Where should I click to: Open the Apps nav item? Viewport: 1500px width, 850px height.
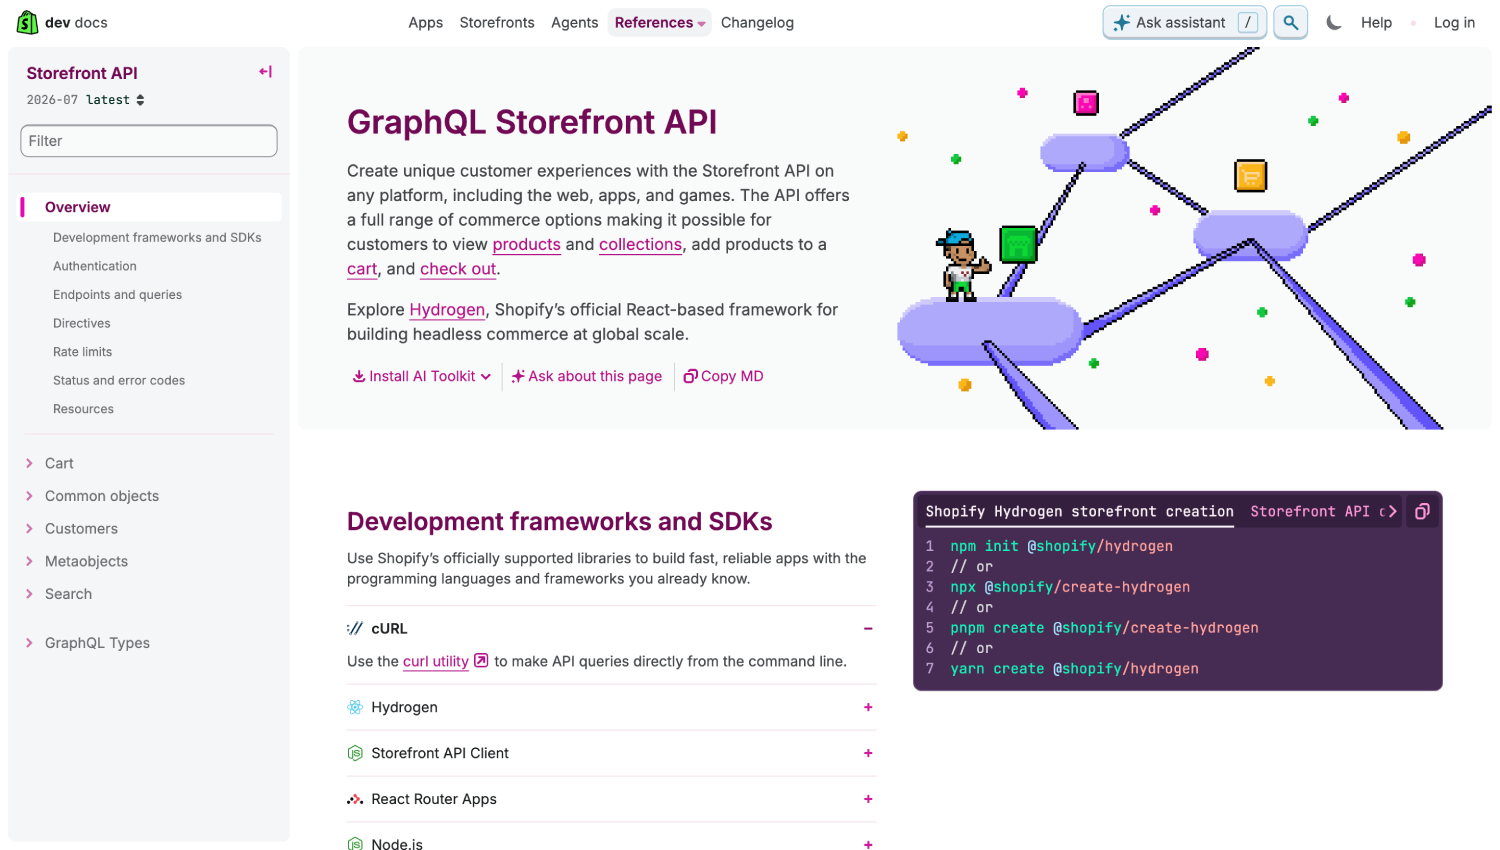pyautogui.click(x=425, y=22)
